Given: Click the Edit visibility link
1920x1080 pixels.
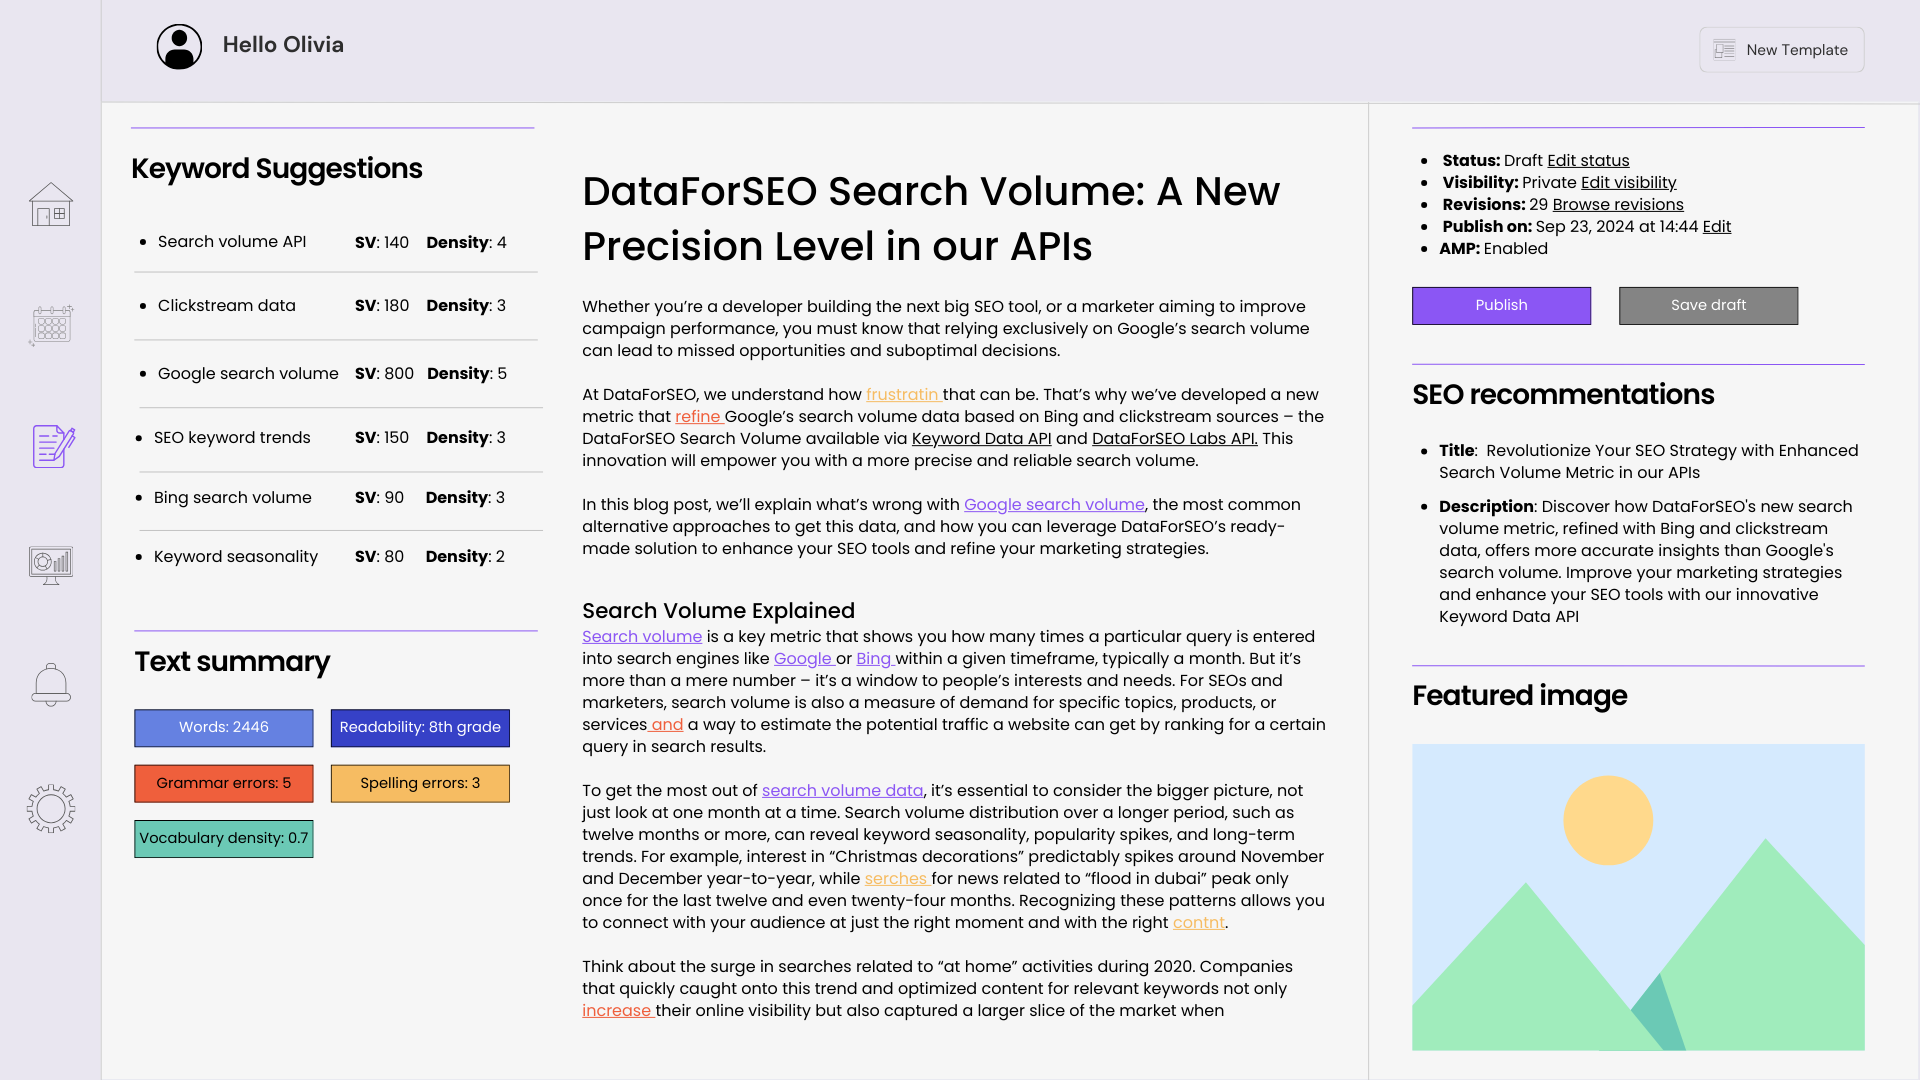Looking at the screenshot, I should pos(1628,182).
